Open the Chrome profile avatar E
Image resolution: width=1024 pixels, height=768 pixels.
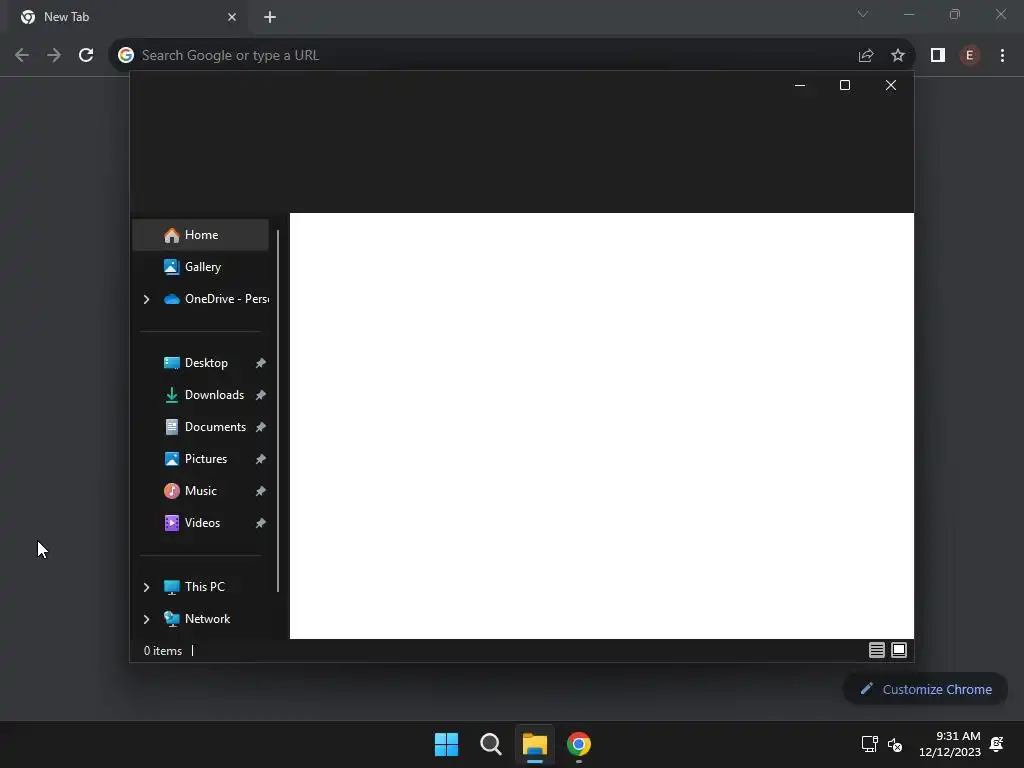click(x=970, y=56)
